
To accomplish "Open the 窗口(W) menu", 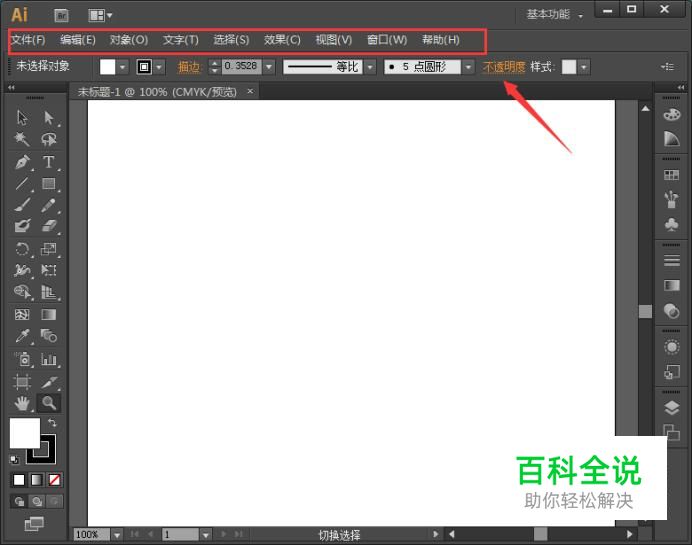I will tap(387, 40).
